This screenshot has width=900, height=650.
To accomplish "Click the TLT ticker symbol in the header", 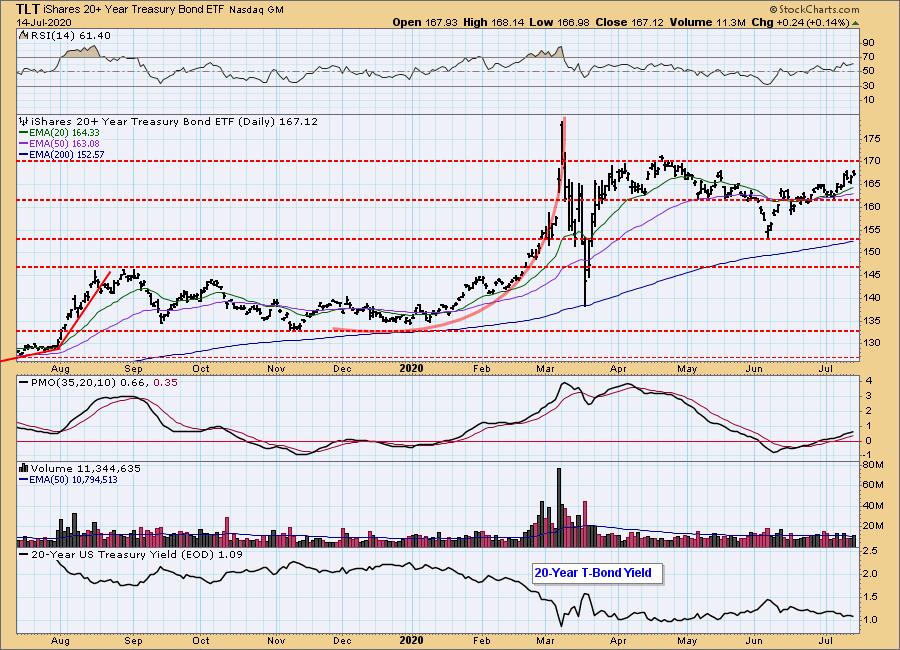I will [x=28, y=9].
